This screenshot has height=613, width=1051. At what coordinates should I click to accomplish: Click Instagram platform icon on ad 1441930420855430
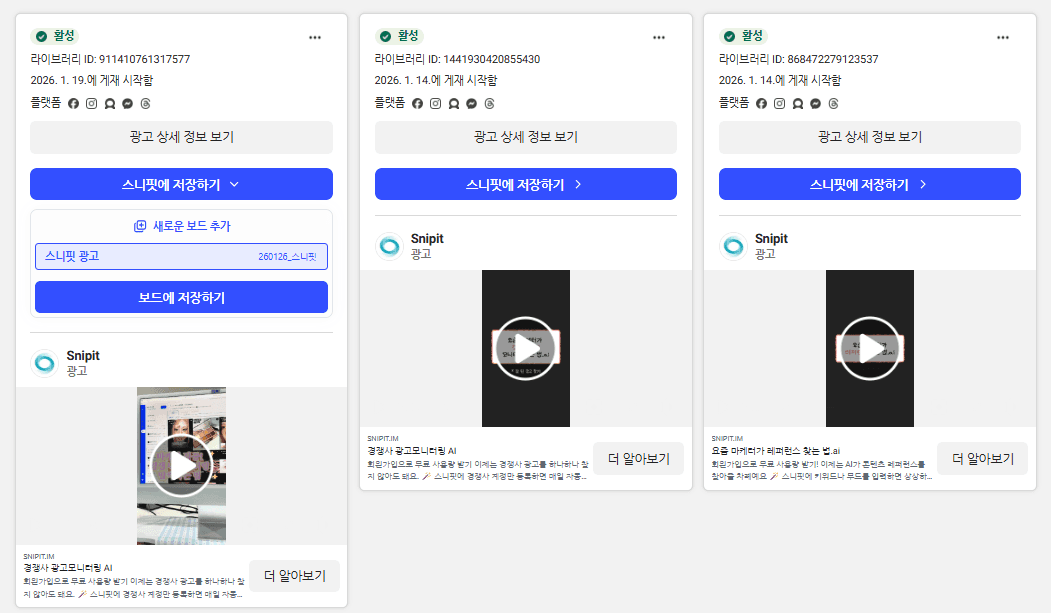(436, 103)
